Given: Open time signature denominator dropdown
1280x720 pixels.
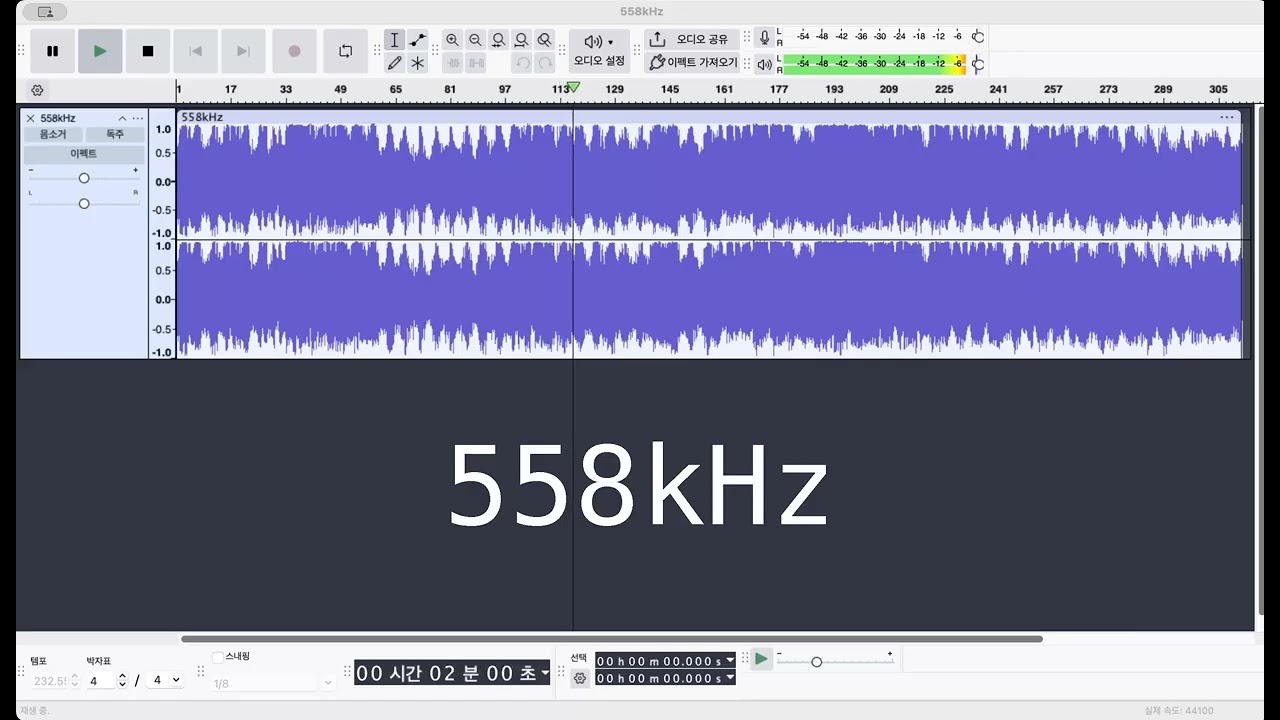Looking at the screenshot, I should click(x=165, y=680).
